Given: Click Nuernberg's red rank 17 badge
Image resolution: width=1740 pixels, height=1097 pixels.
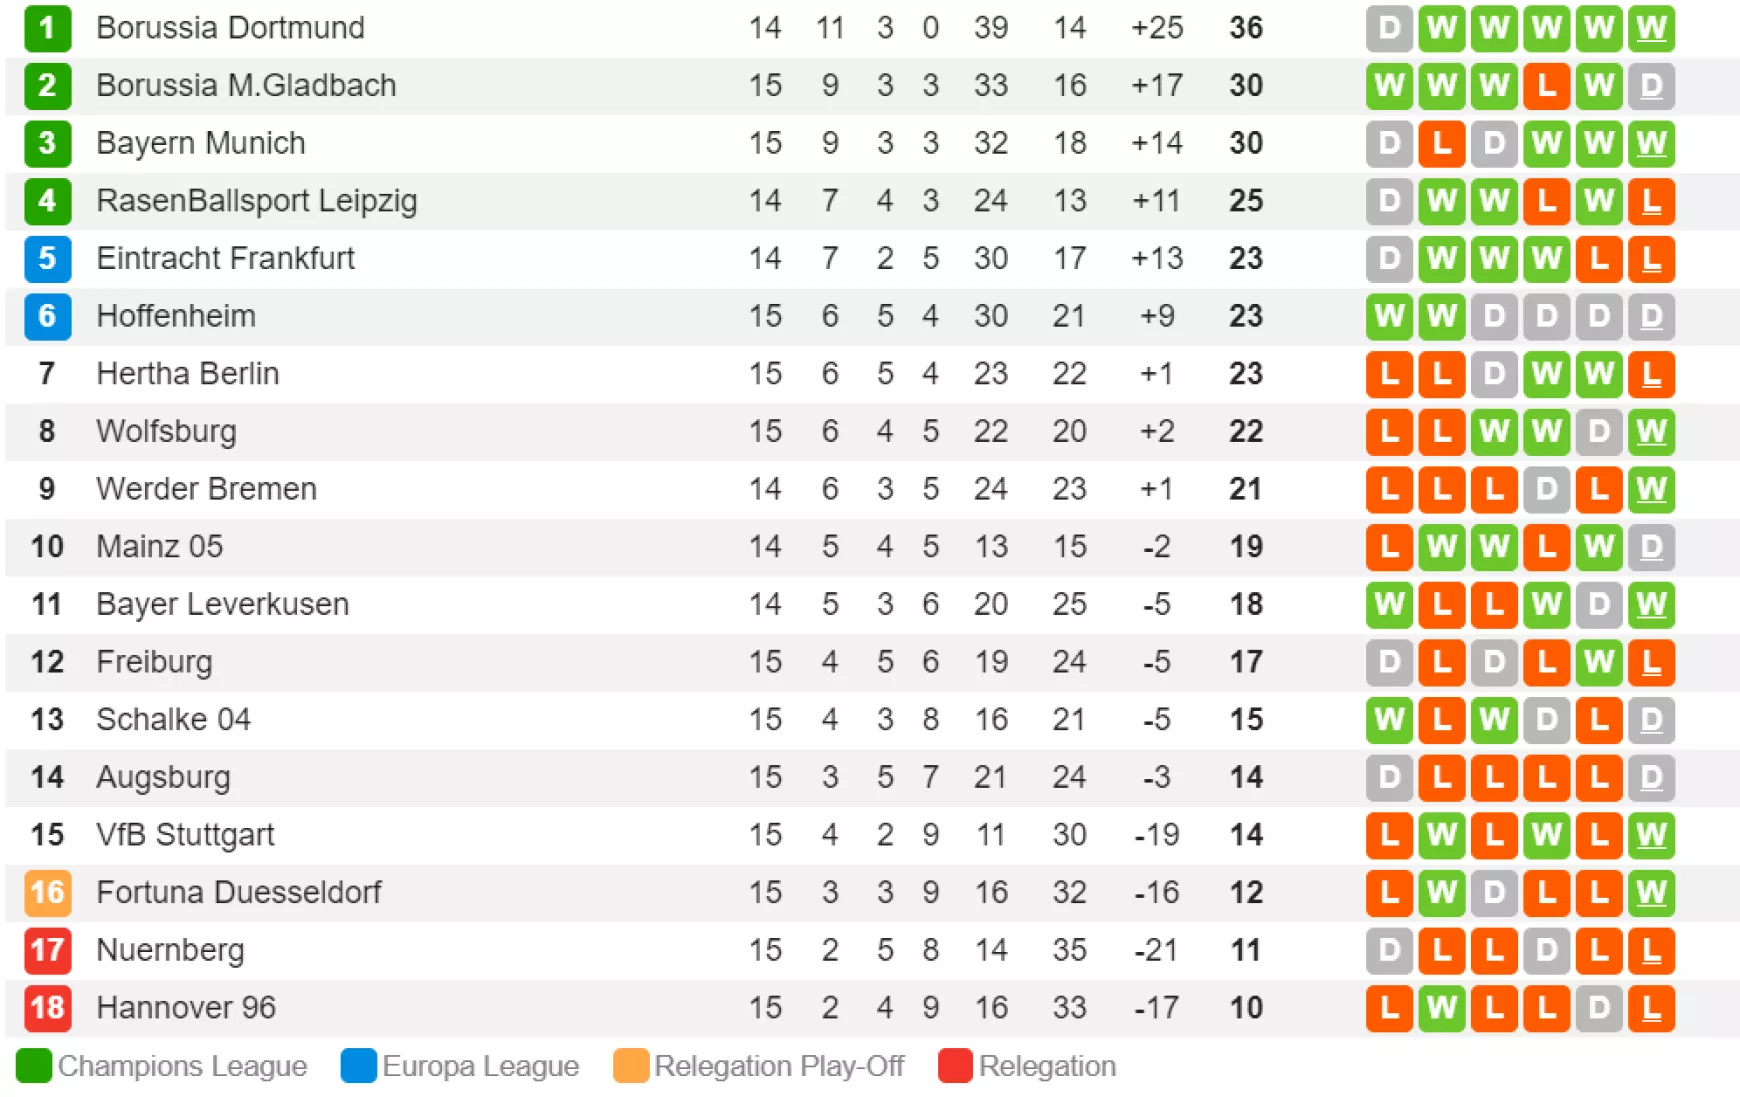Looking at the screenshot, I should 47,950.
